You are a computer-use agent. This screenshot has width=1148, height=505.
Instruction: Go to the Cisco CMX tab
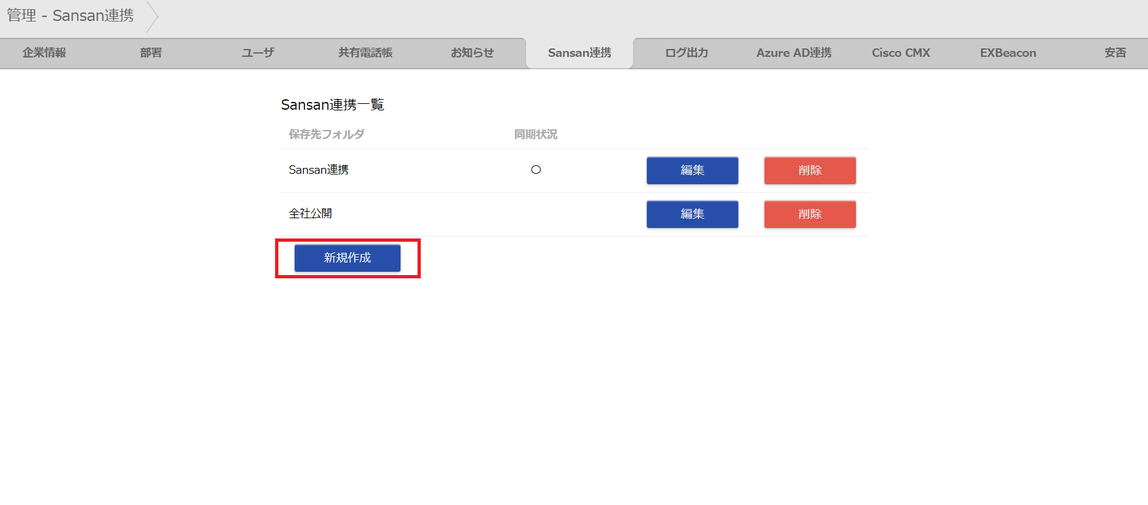(901, 53)
